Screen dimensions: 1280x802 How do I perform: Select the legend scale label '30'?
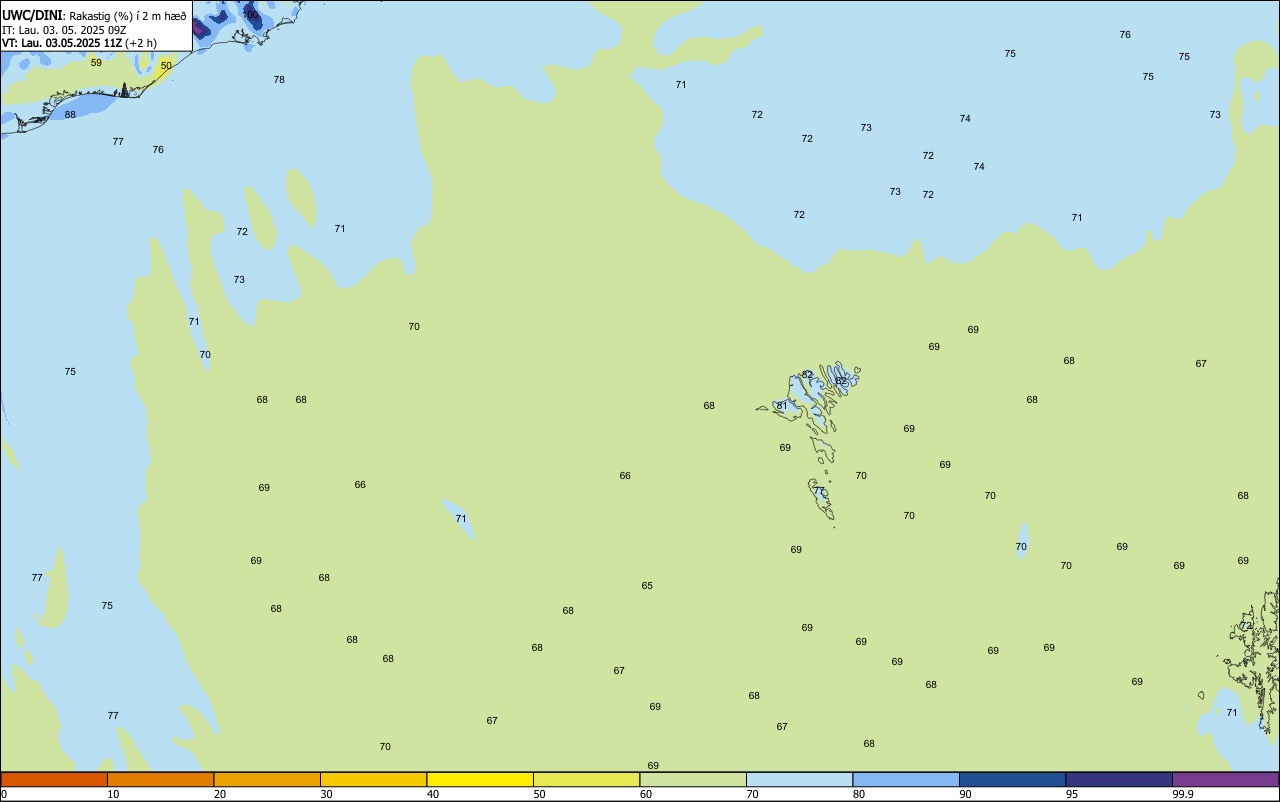[326, 794]
